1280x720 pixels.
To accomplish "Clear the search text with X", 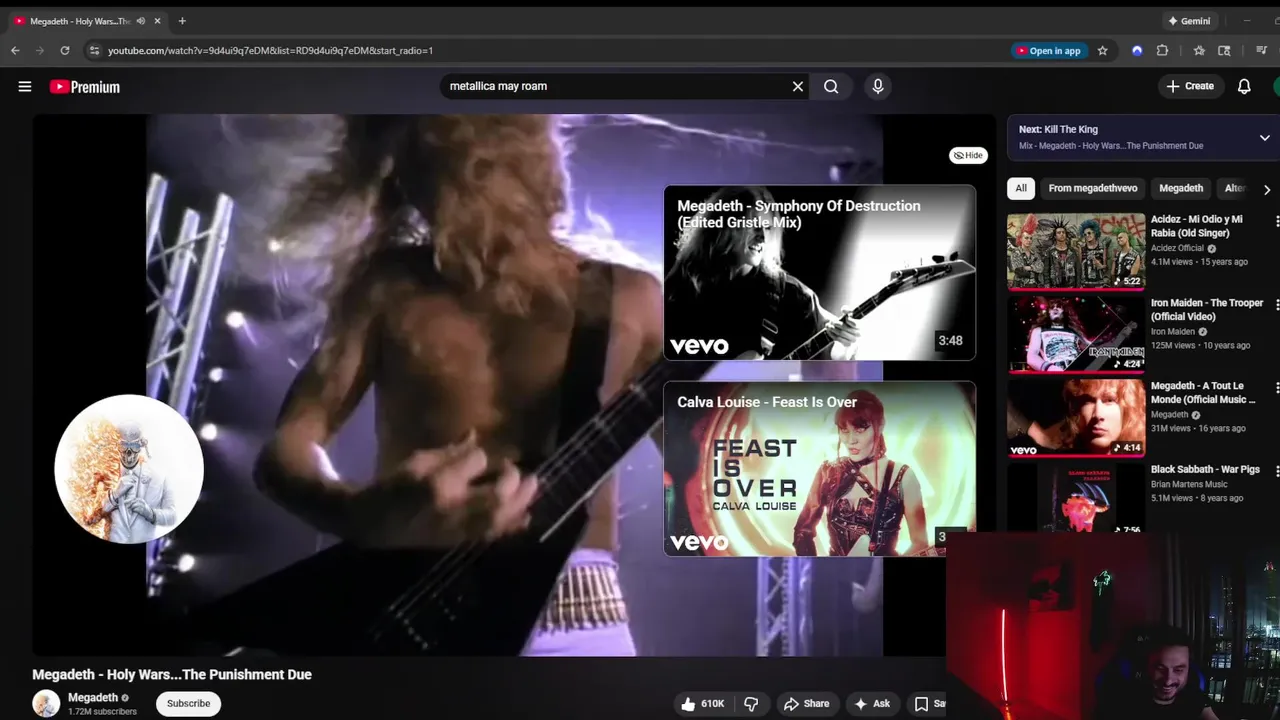I will tap(798, 86).
